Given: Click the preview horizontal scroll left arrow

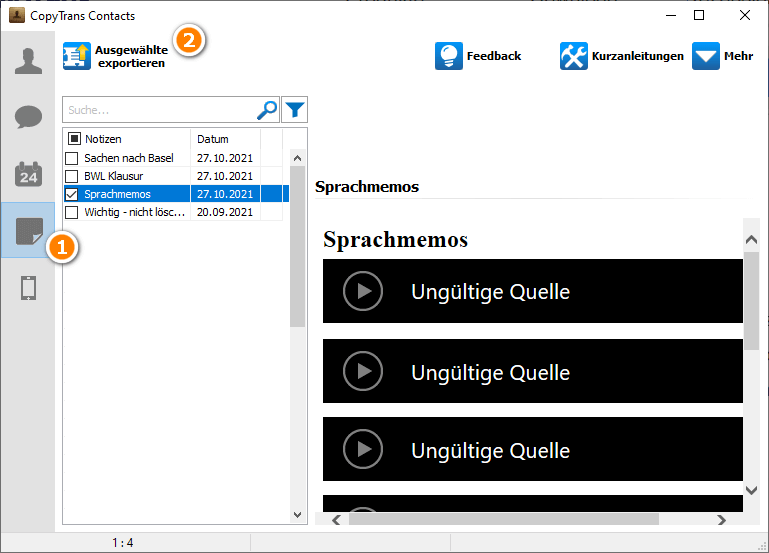Looking at the screenshot, I should (336, 520).
